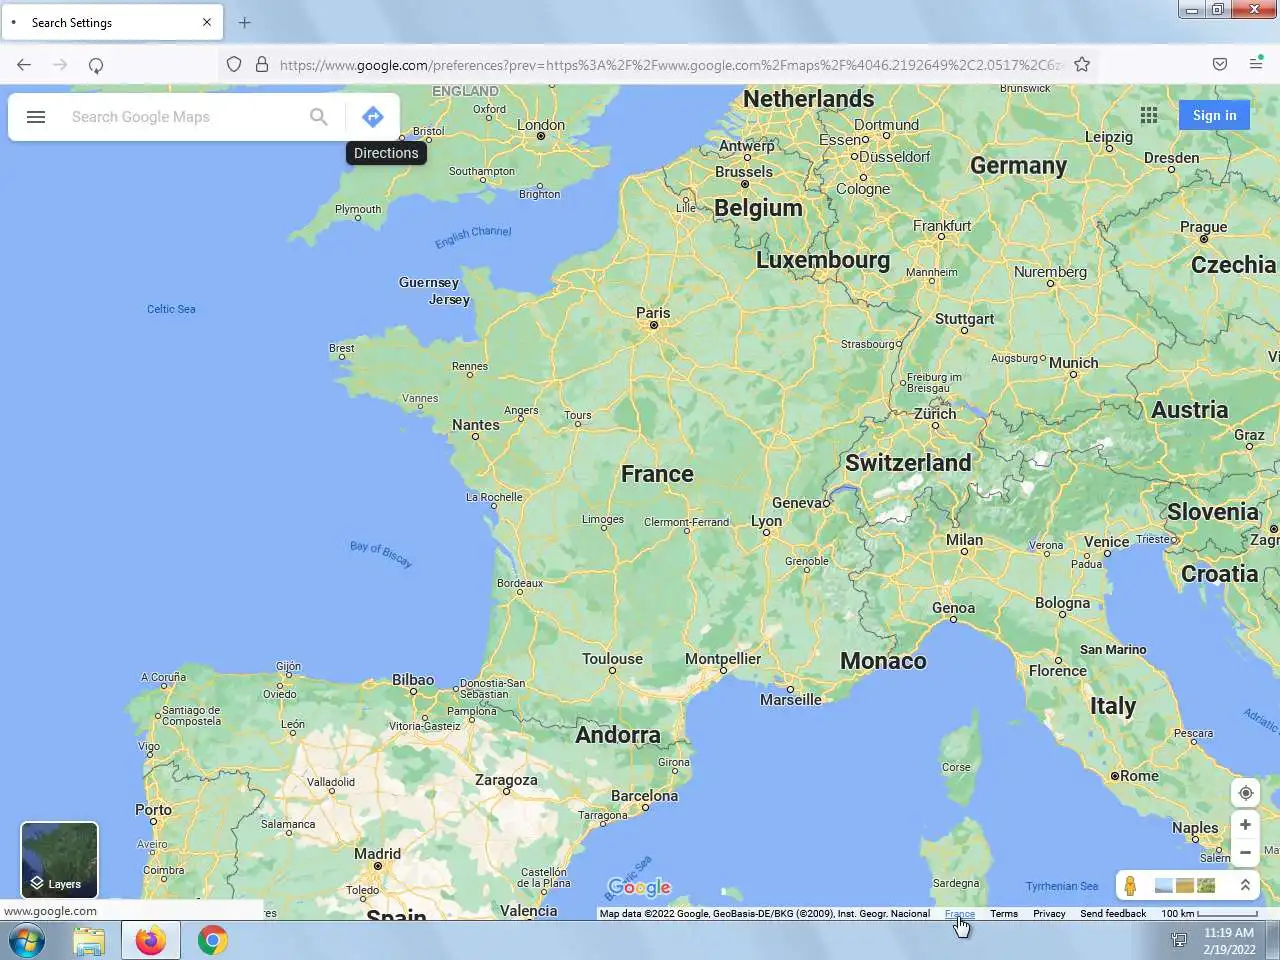
Task: Open the Terms link
Action: pyautogui.click(x=1004, y=914)
